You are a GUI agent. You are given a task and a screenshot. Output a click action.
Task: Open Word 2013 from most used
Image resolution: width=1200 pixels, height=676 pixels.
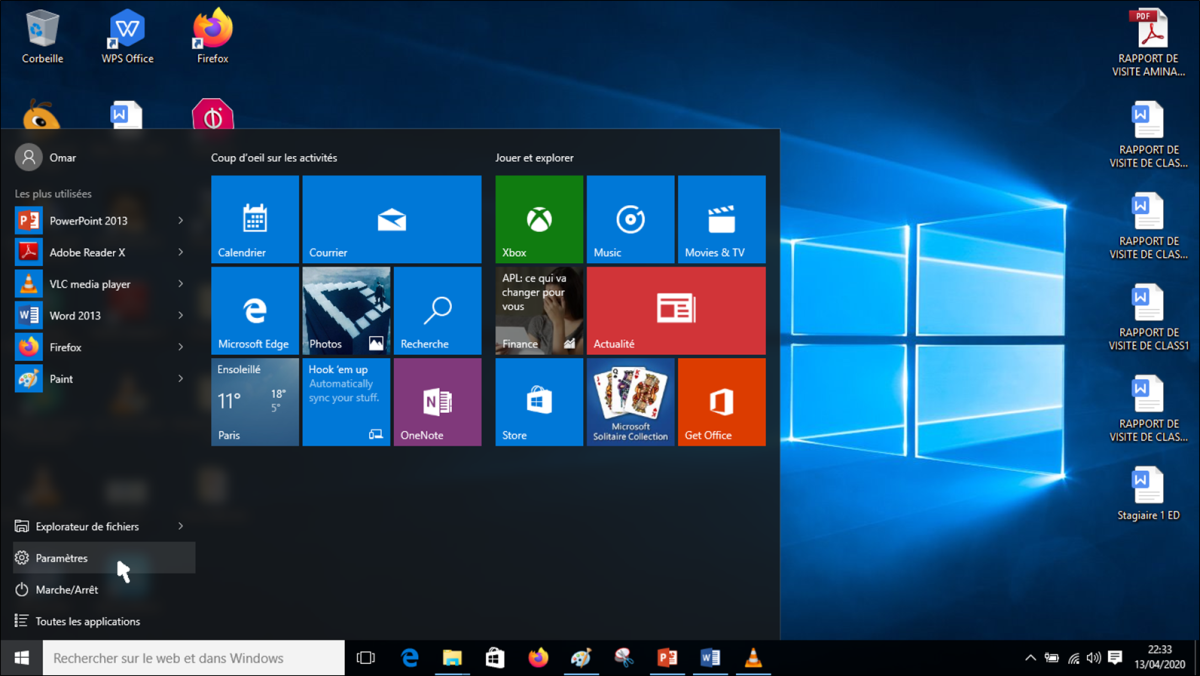click(103, 315)
